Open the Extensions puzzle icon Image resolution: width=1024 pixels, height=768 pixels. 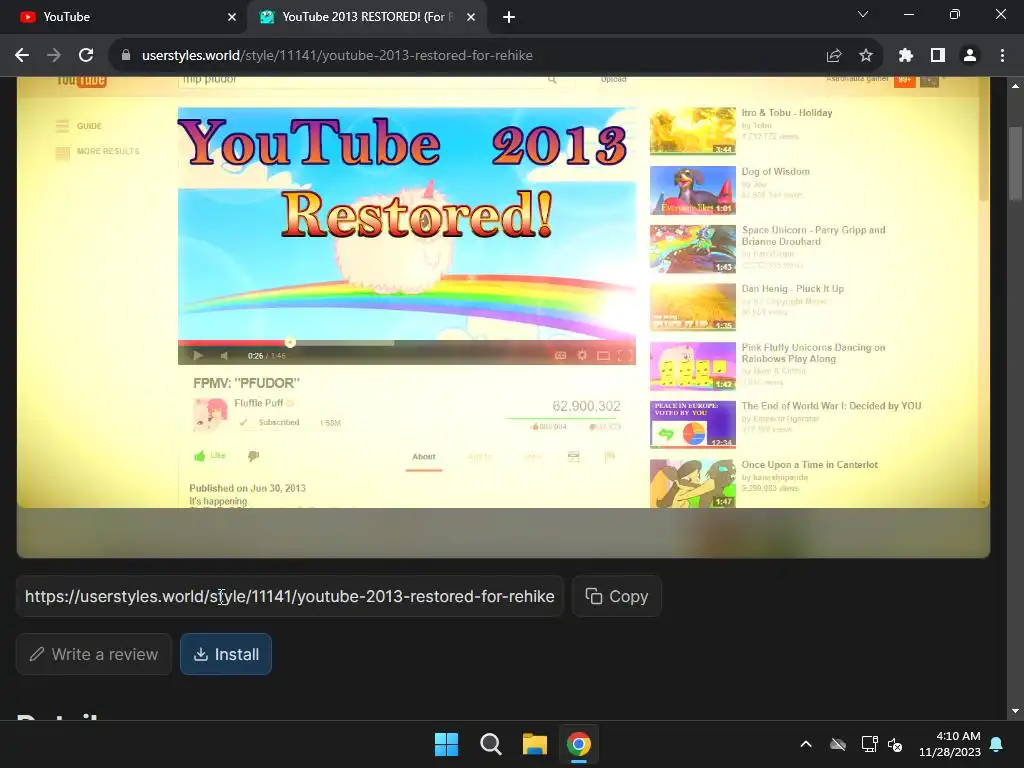(x=905, y=56)
